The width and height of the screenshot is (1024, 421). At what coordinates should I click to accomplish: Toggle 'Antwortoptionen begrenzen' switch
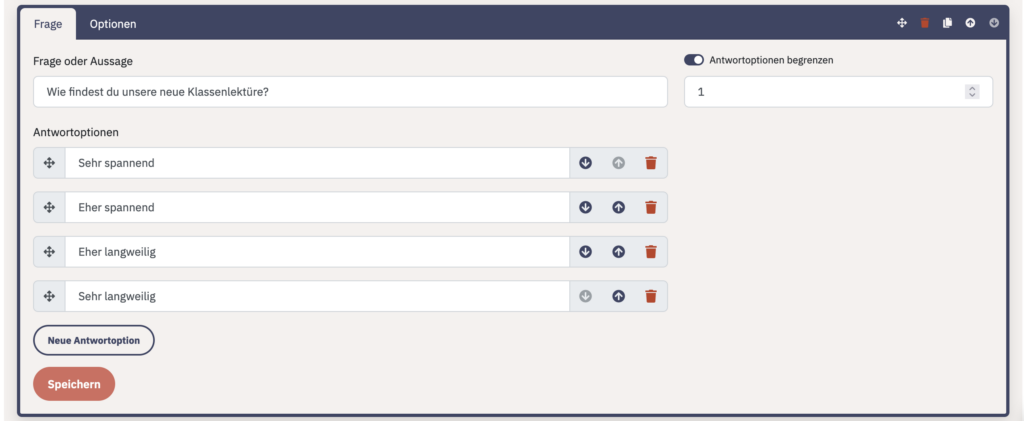click(x=694, y=60)
